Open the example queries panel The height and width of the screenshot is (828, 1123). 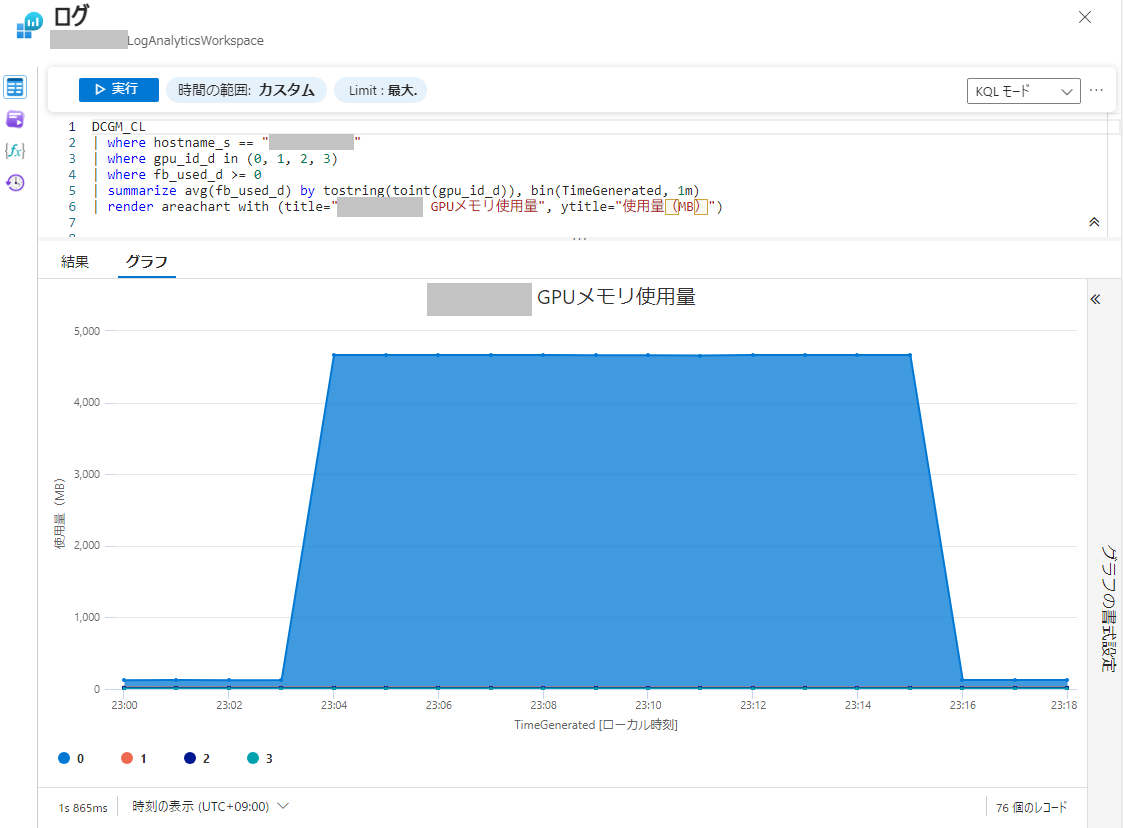14,119
